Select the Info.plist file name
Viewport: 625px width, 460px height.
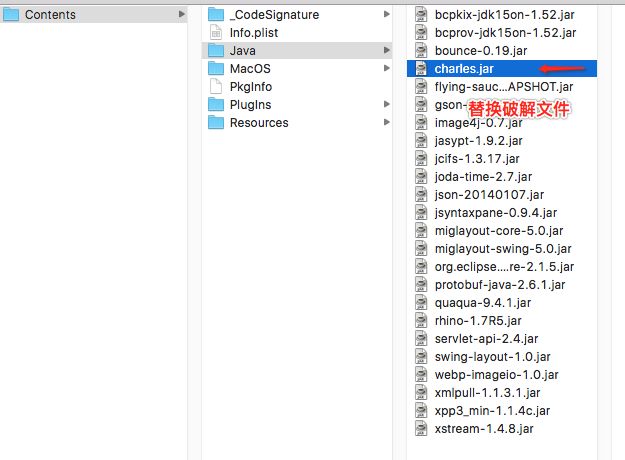(x=254, y=33)
